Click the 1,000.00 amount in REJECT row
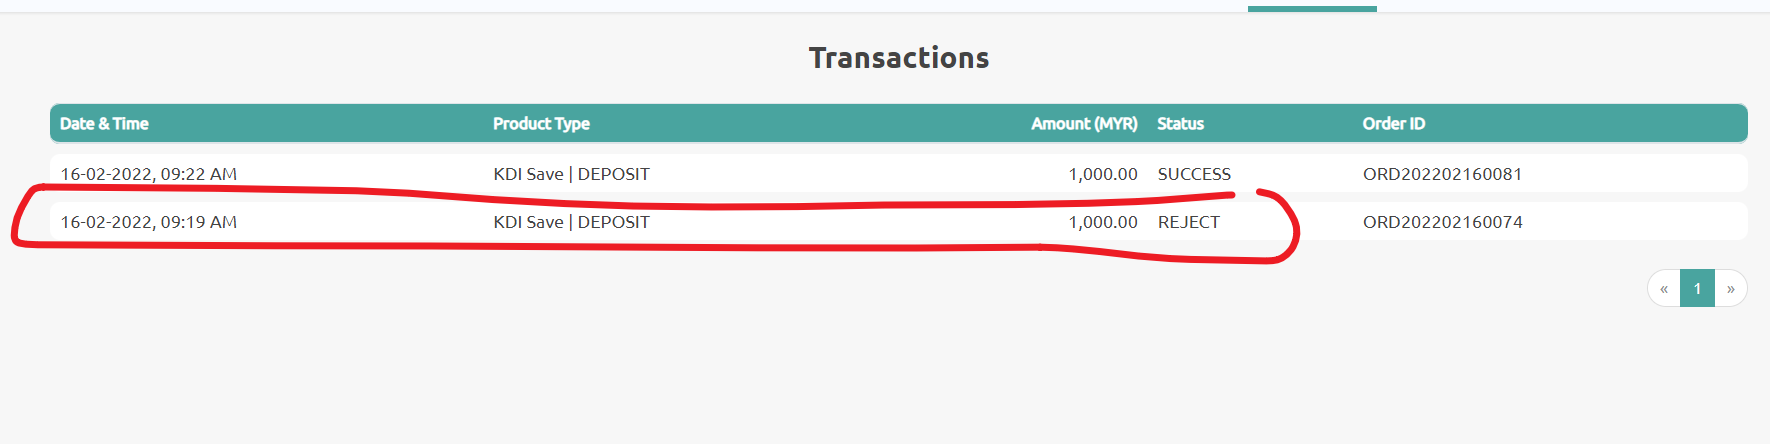This screenshot has height=444, width=1770. (1103, 222)
